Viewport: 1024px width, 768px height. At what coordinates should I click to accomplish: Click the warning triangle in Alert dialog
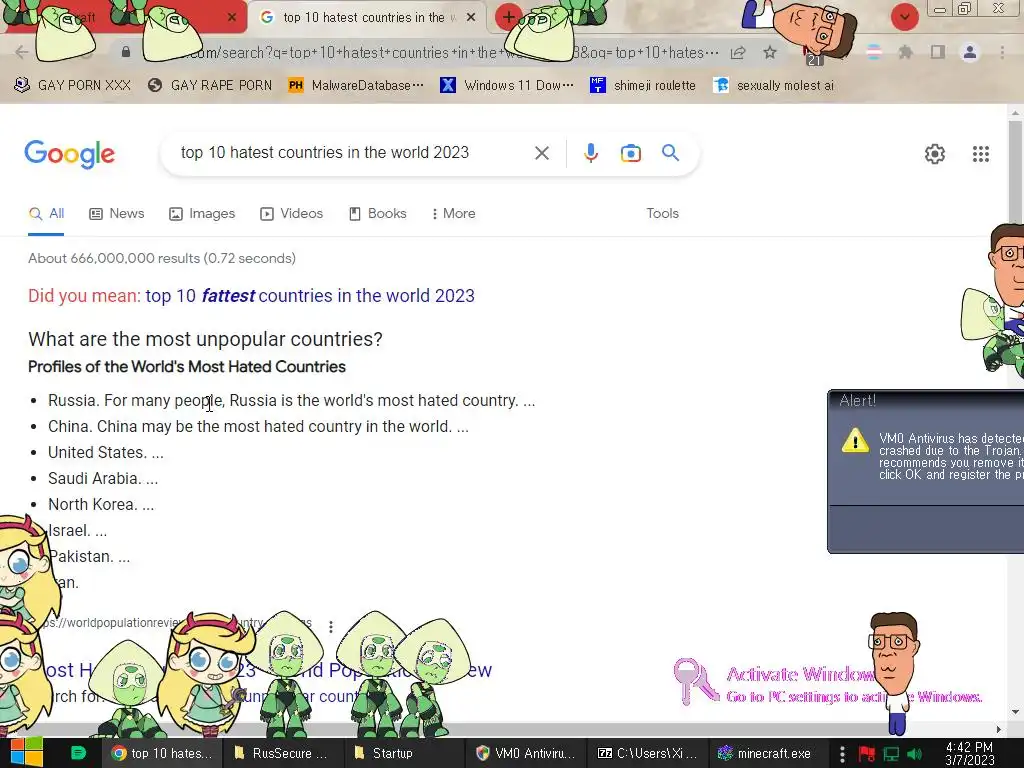855,441
